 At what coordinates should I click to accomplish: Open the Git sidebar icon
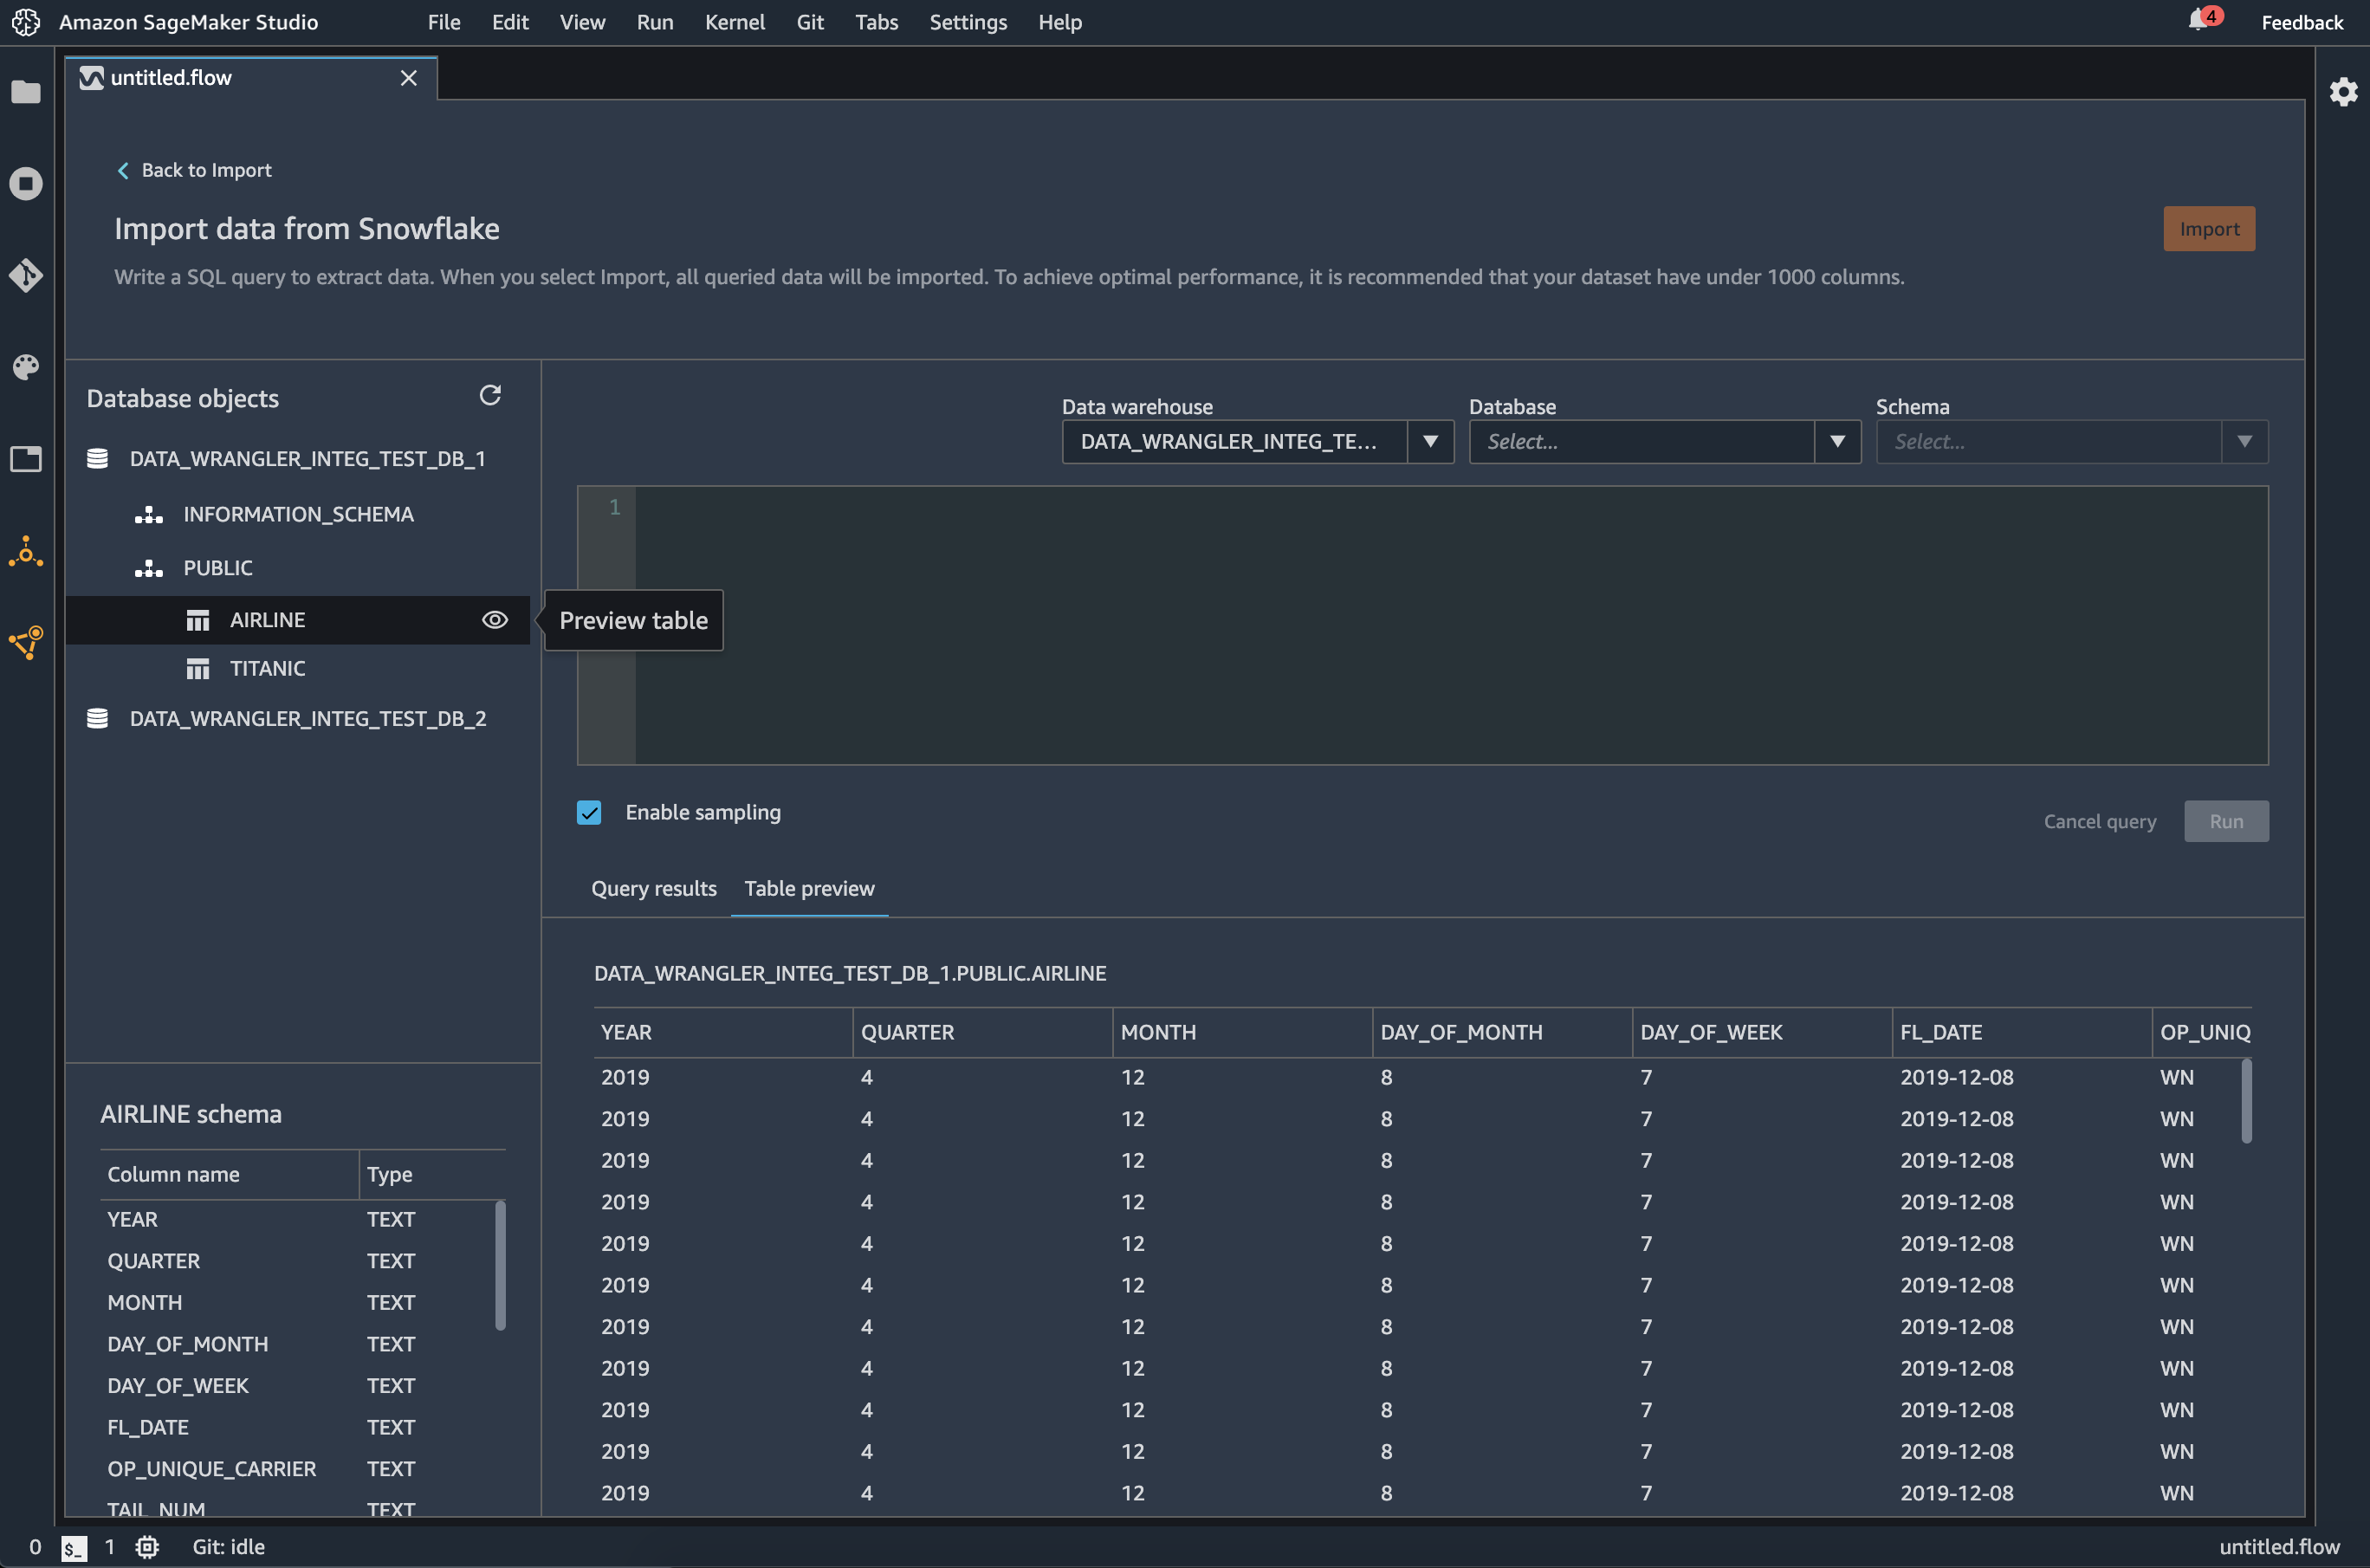tap(26, 275)
